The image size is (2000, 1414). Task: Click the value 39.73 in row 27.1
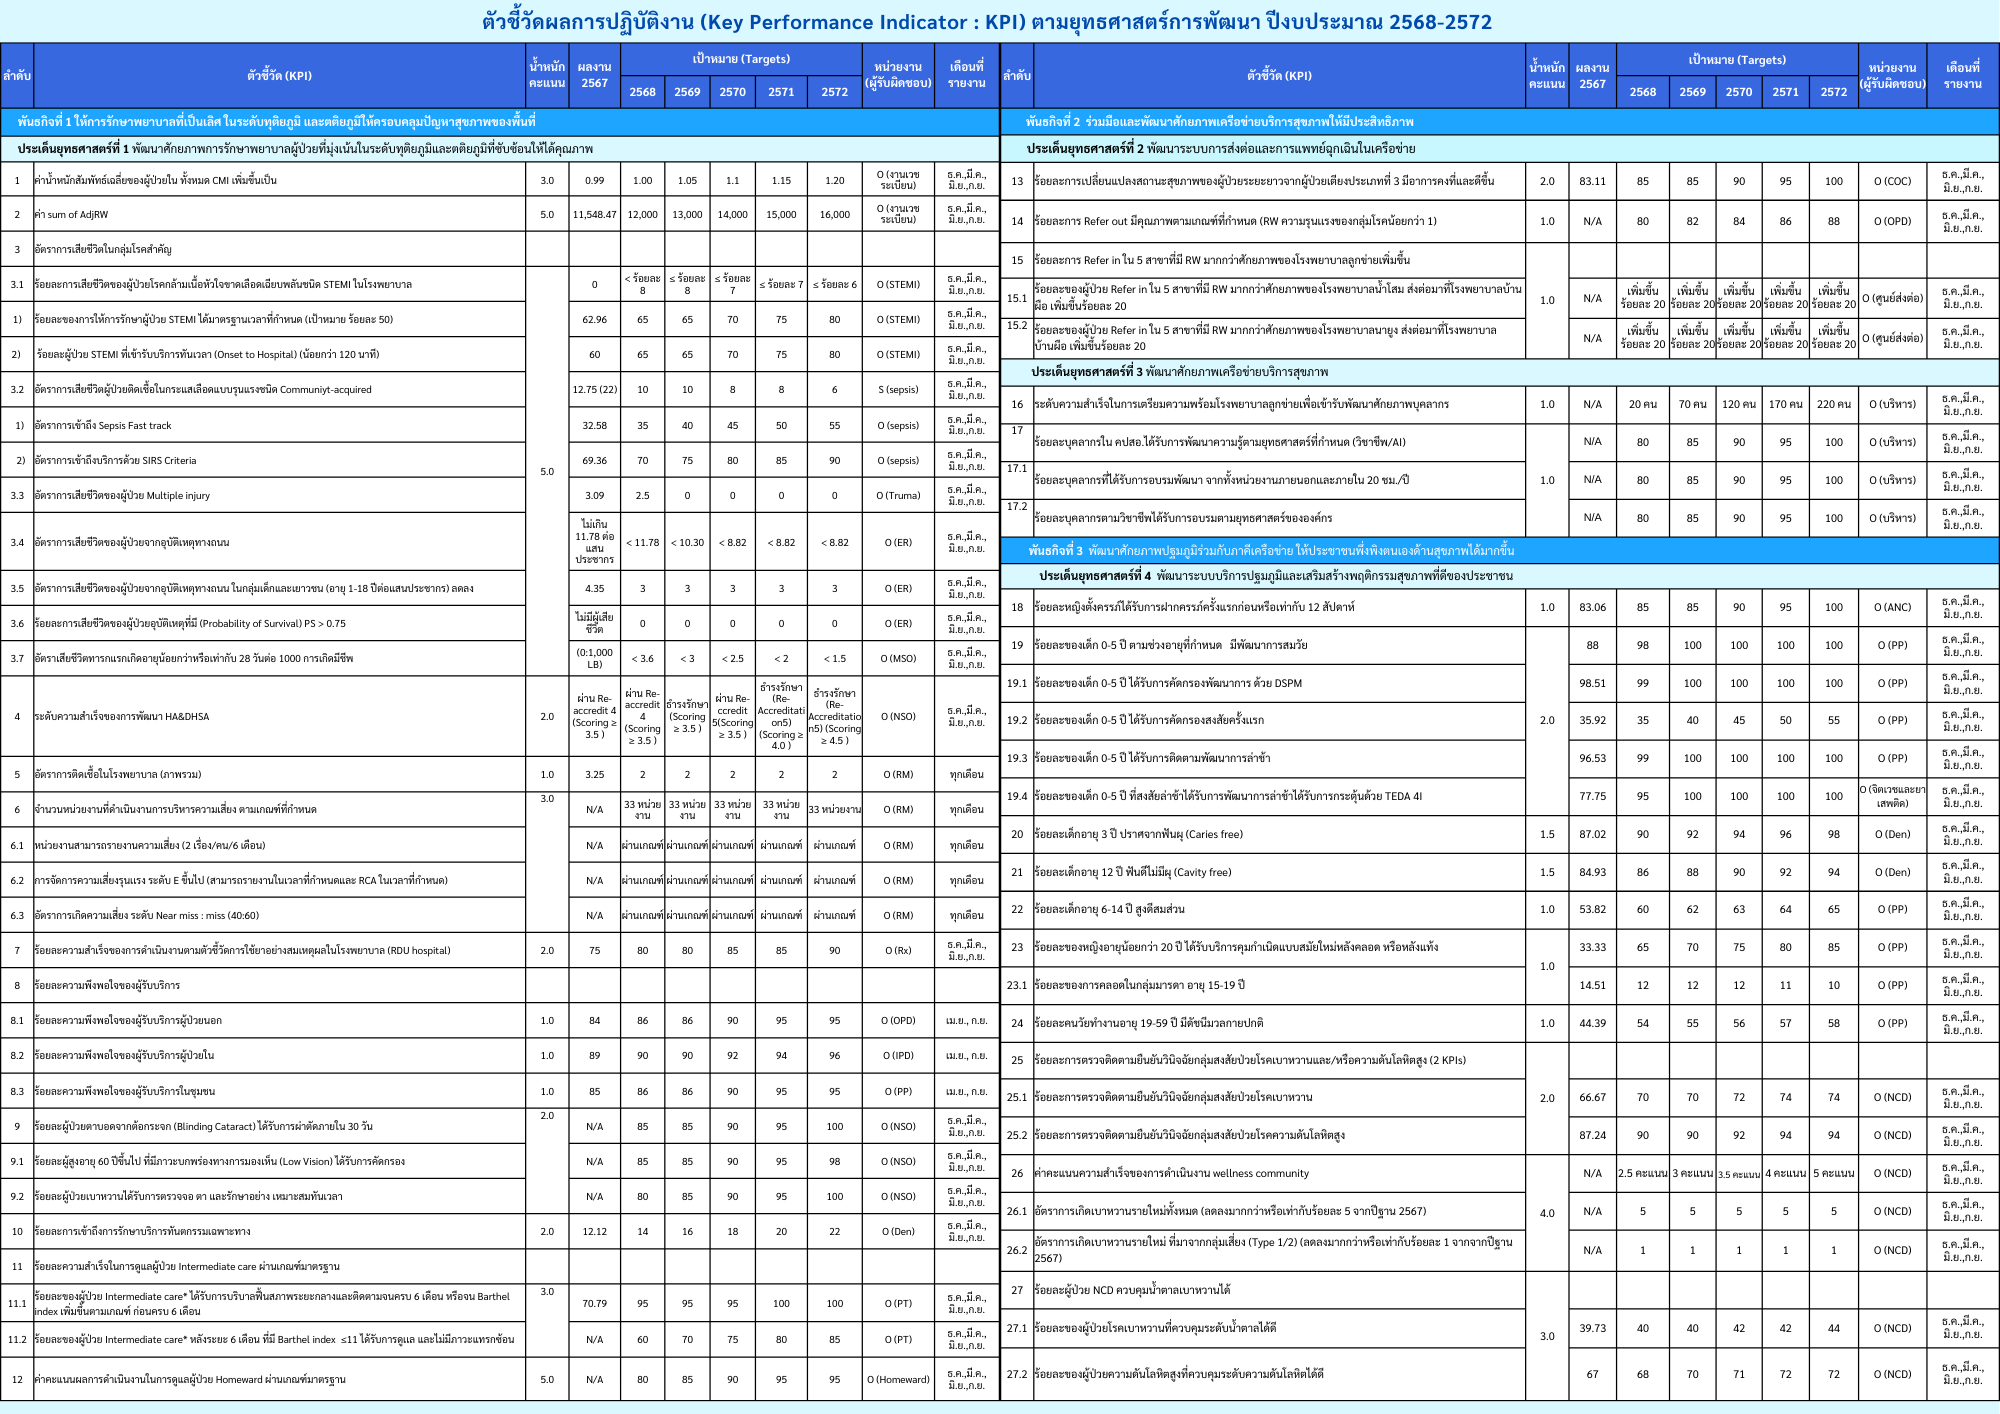(x=1592, y=1329)
